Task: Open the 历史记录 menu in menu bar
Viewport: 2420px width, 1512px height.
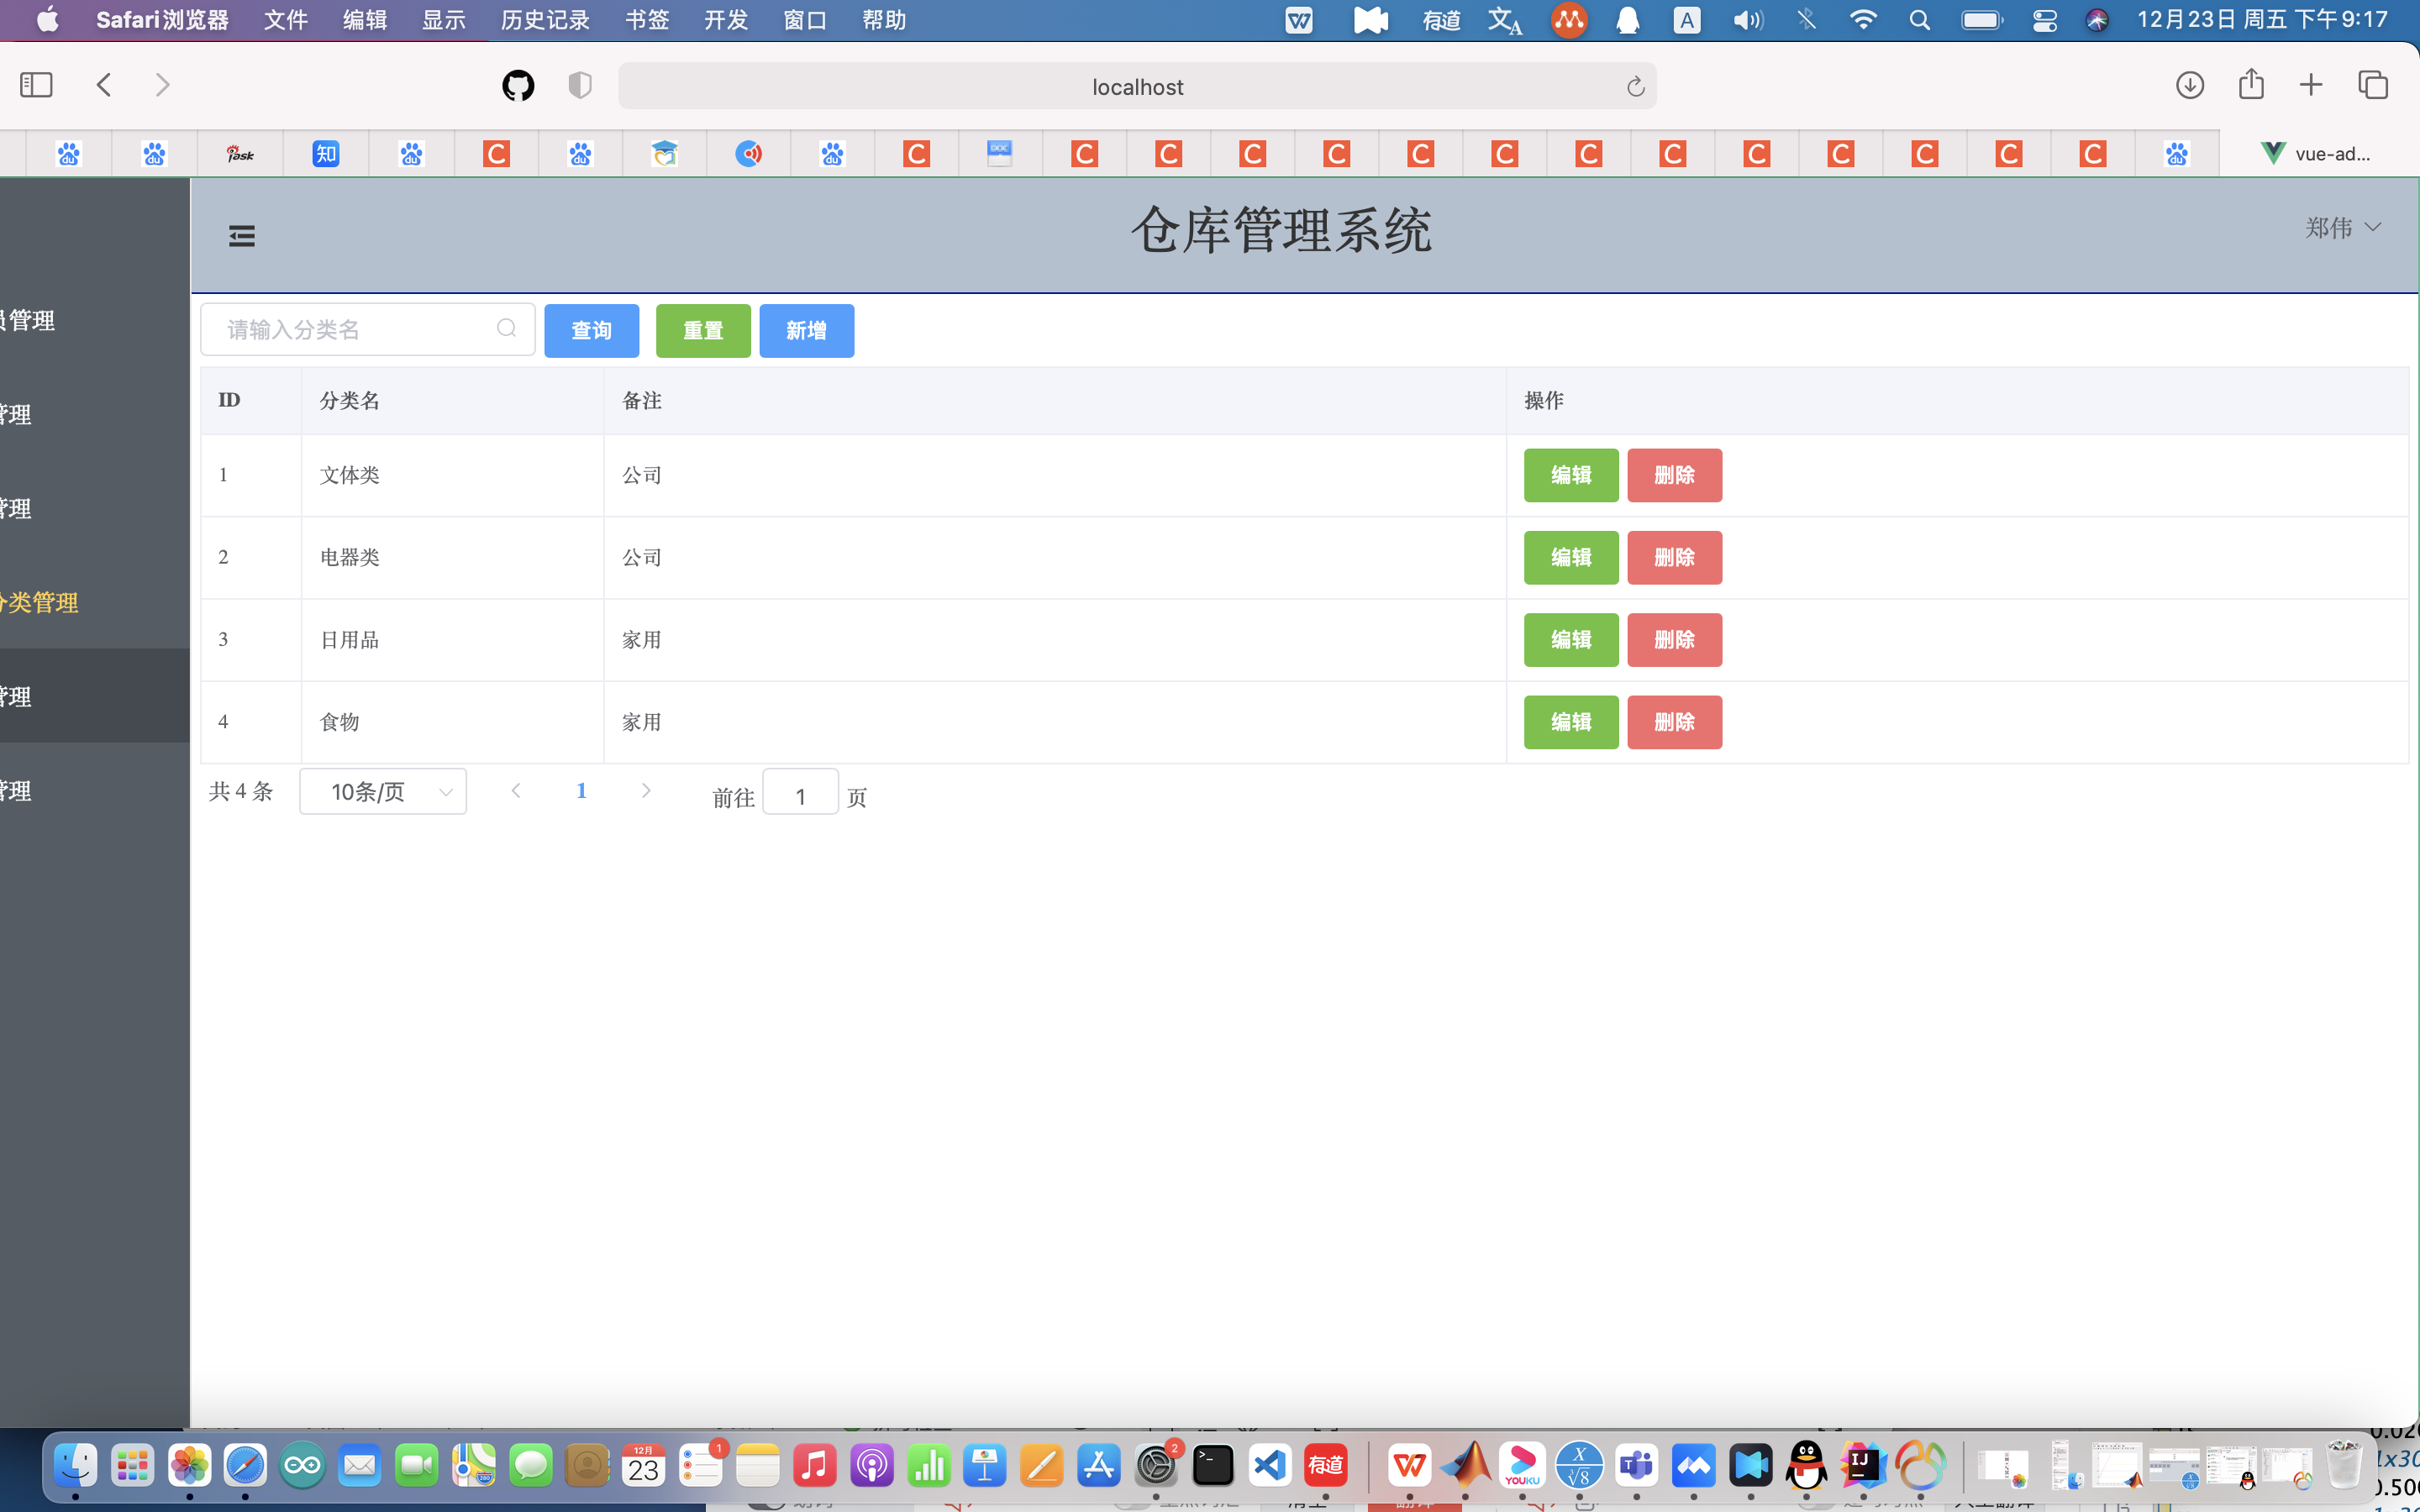Action: pos(544,20)
